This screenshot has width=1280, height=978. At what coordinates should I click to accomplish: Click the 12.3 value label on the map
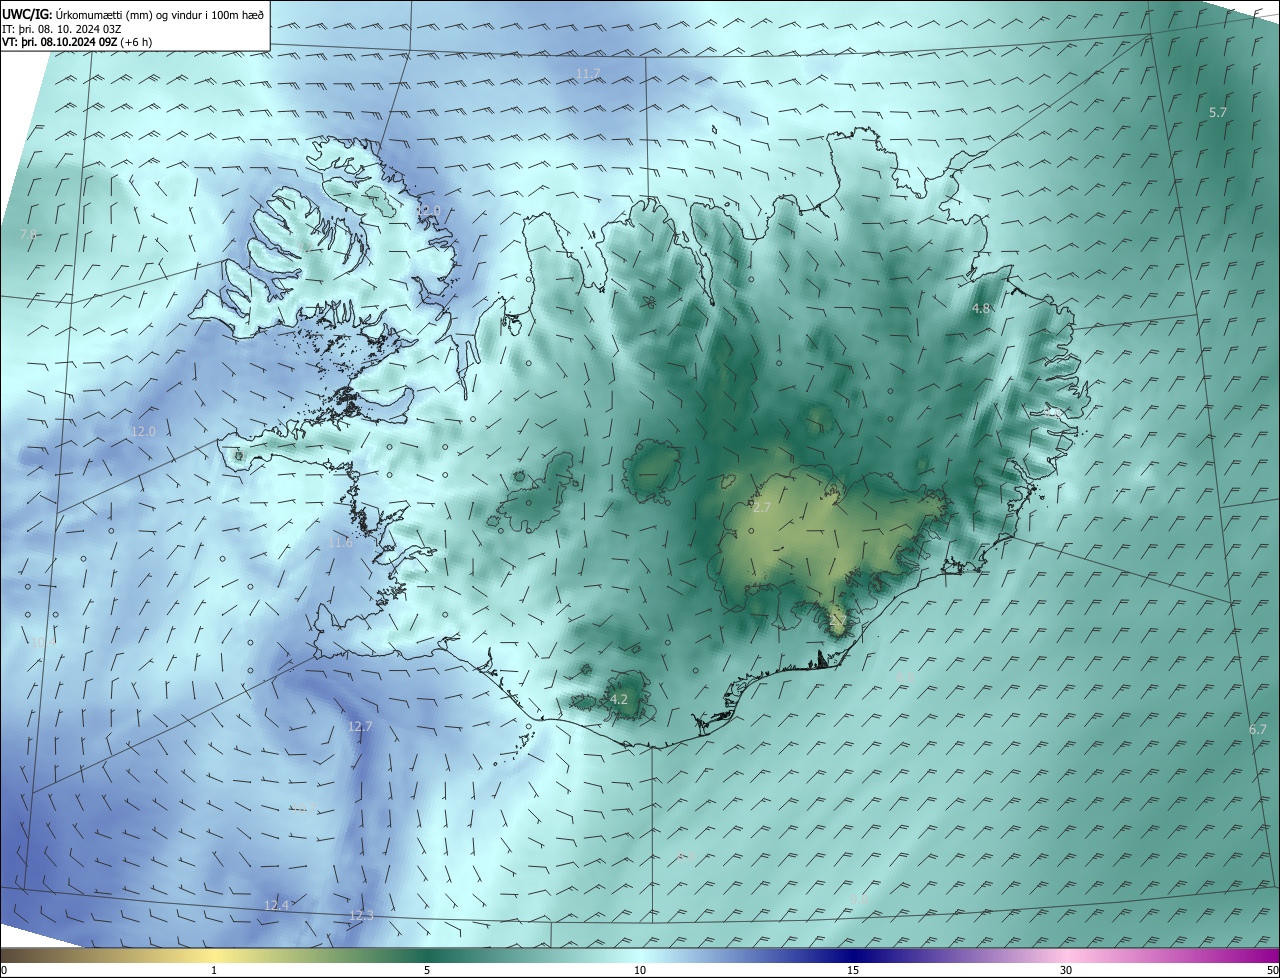361,916
